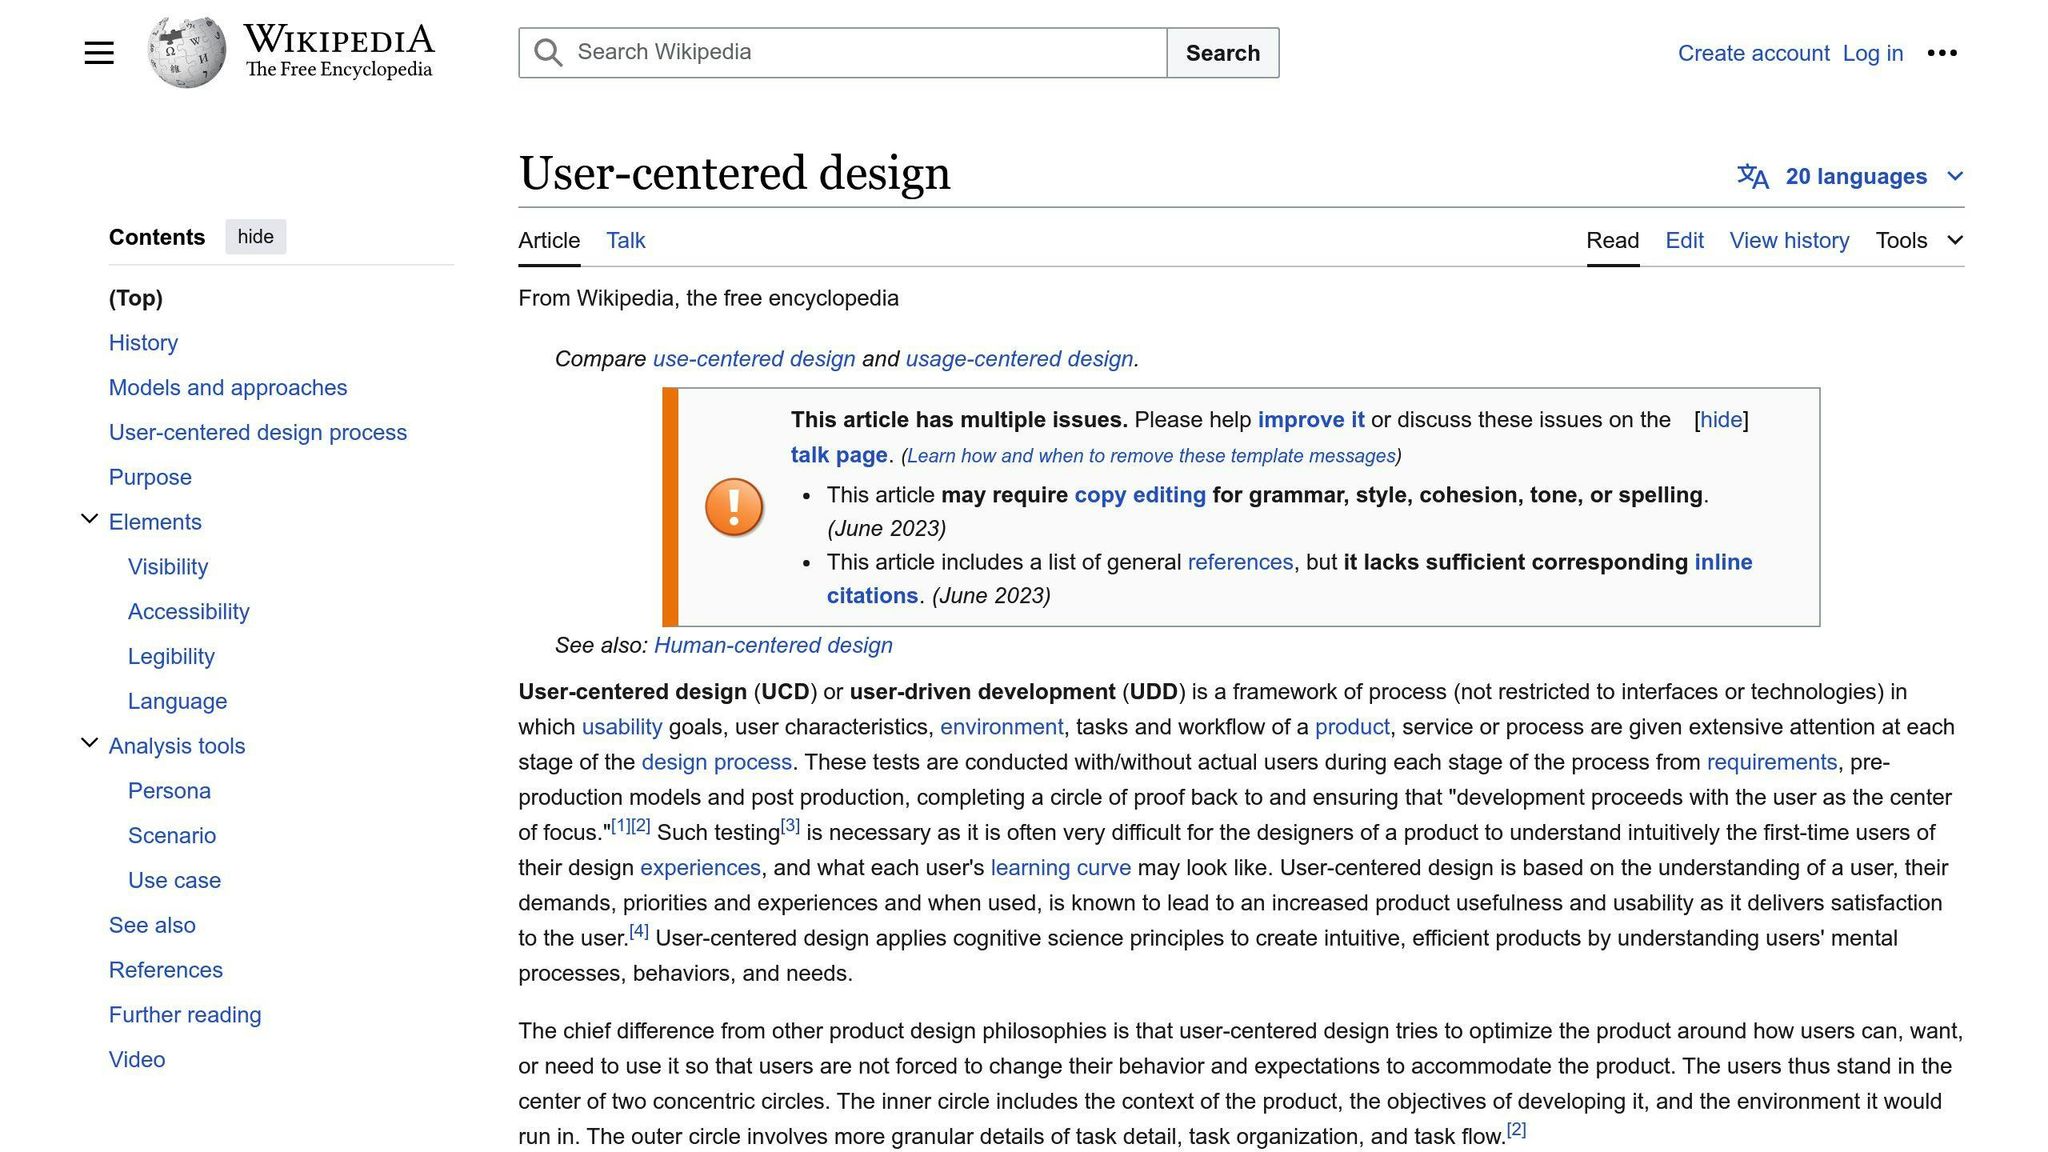Go to Purpose section in contents
Viewport: 2048px width, 1152px height.
(x=150, y=478)
